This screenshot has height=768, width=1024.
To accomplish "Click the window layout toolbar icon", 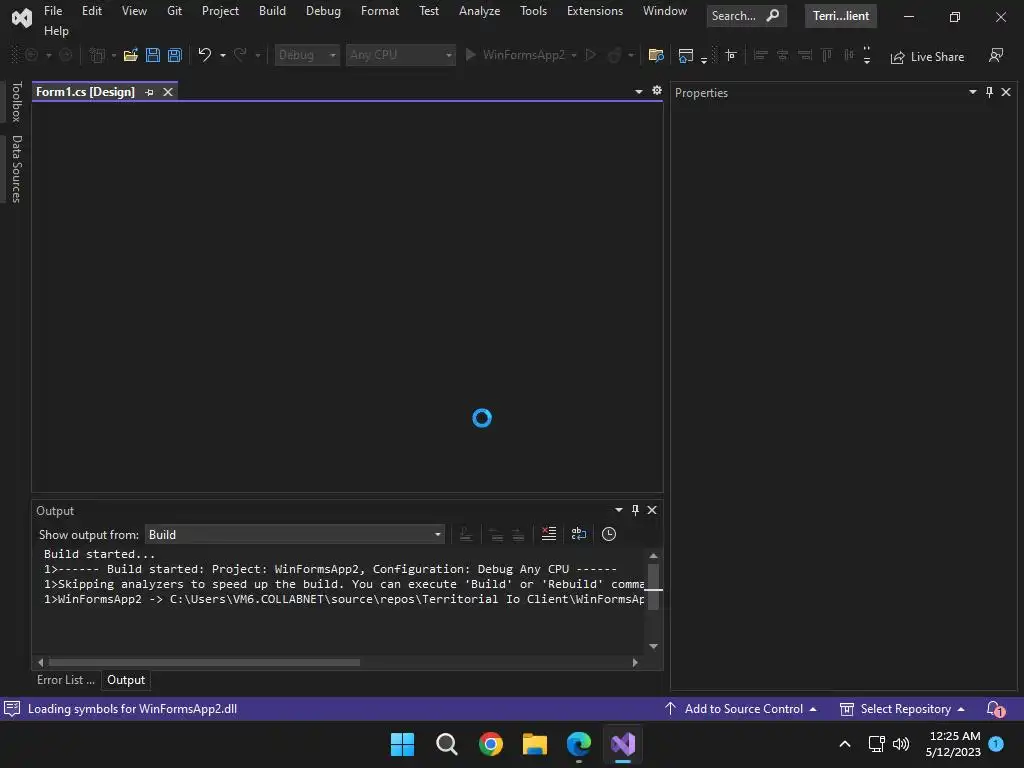I will coord(686,56).
